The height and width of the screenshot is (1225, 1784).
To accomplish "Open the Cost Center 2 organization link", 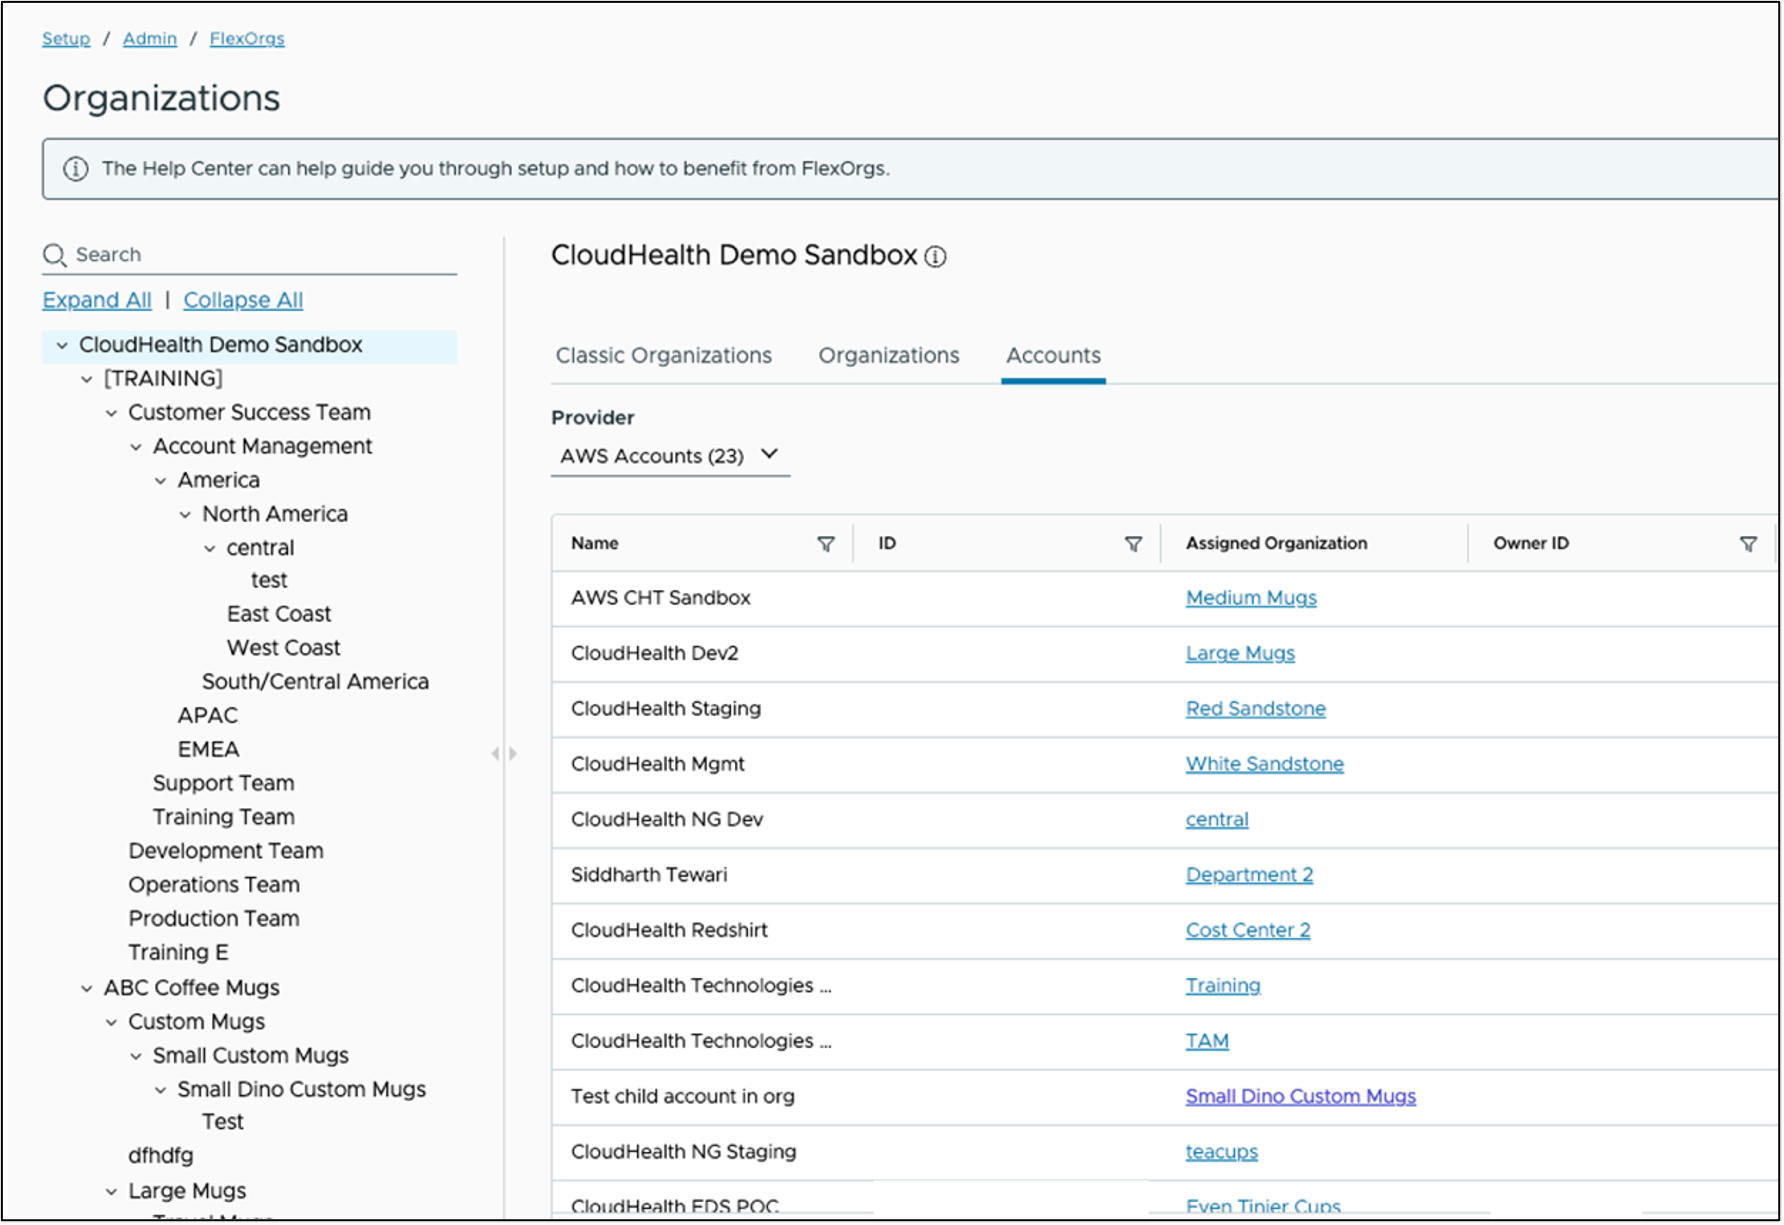I will [1248, 931].
